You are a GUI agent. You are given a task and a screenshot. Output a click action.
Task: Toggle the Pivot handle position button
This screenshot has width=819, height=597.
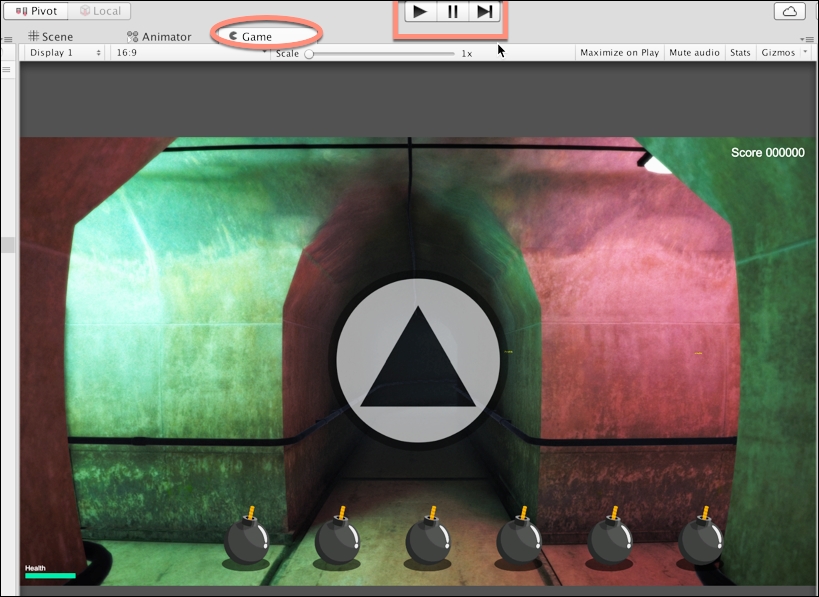[36, 11]
